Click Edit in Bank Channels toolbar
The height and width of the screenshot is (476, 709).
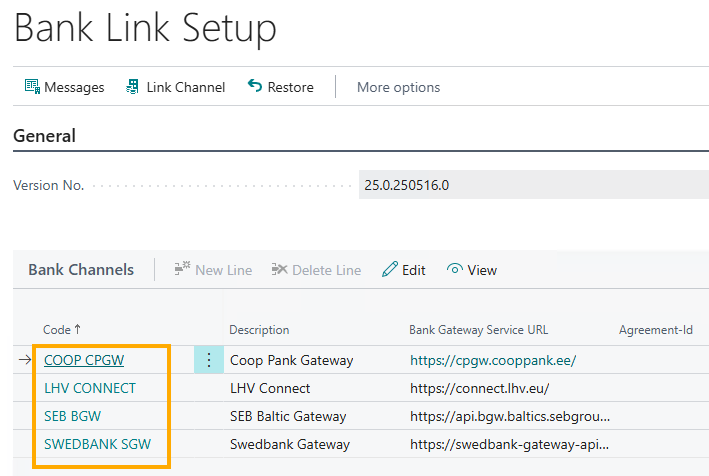coord(403,270)
